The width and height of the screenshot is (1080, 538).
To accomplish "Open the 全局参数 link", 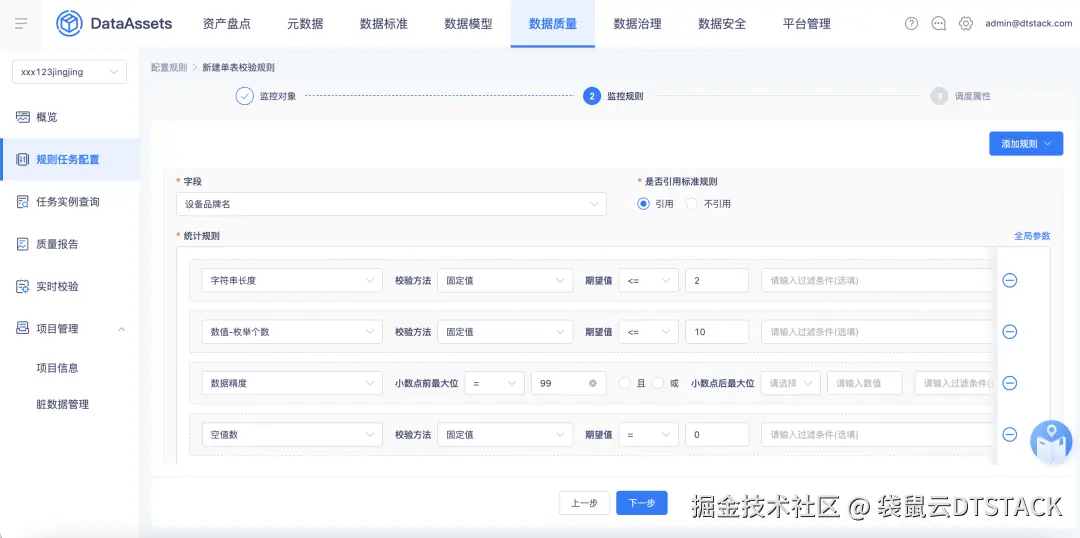I will (x=1032, y=236).
